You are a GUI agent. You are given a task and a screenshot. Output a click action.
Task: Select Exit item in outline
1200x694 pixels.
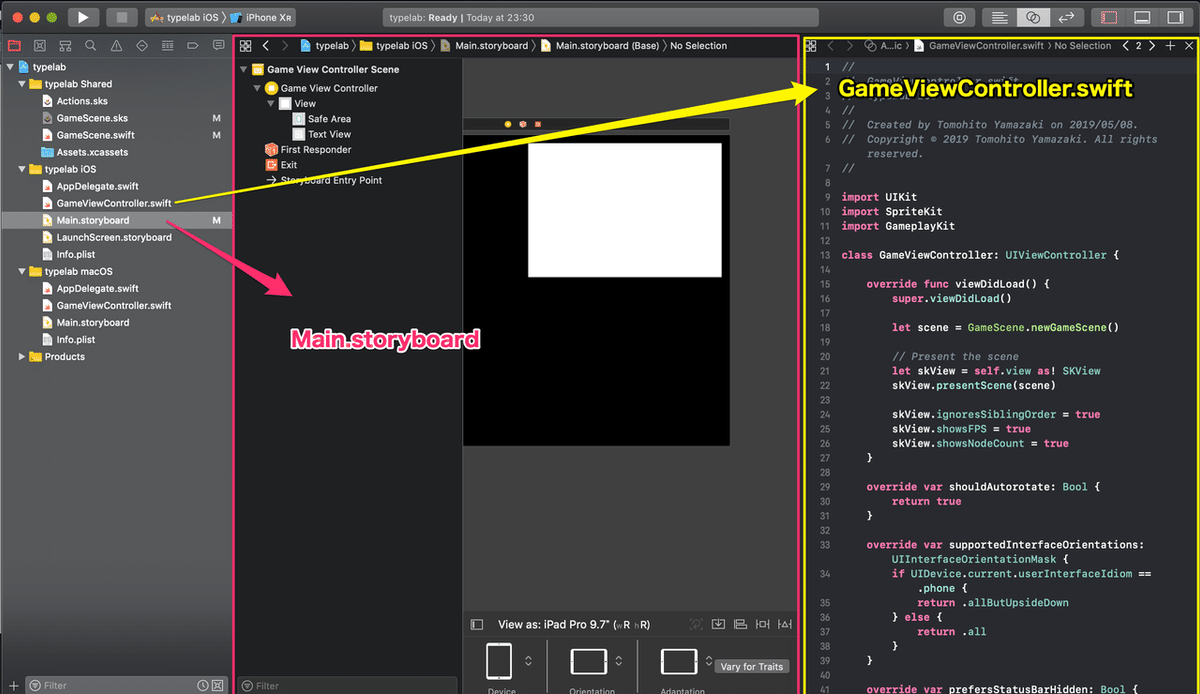pos(289,165)
